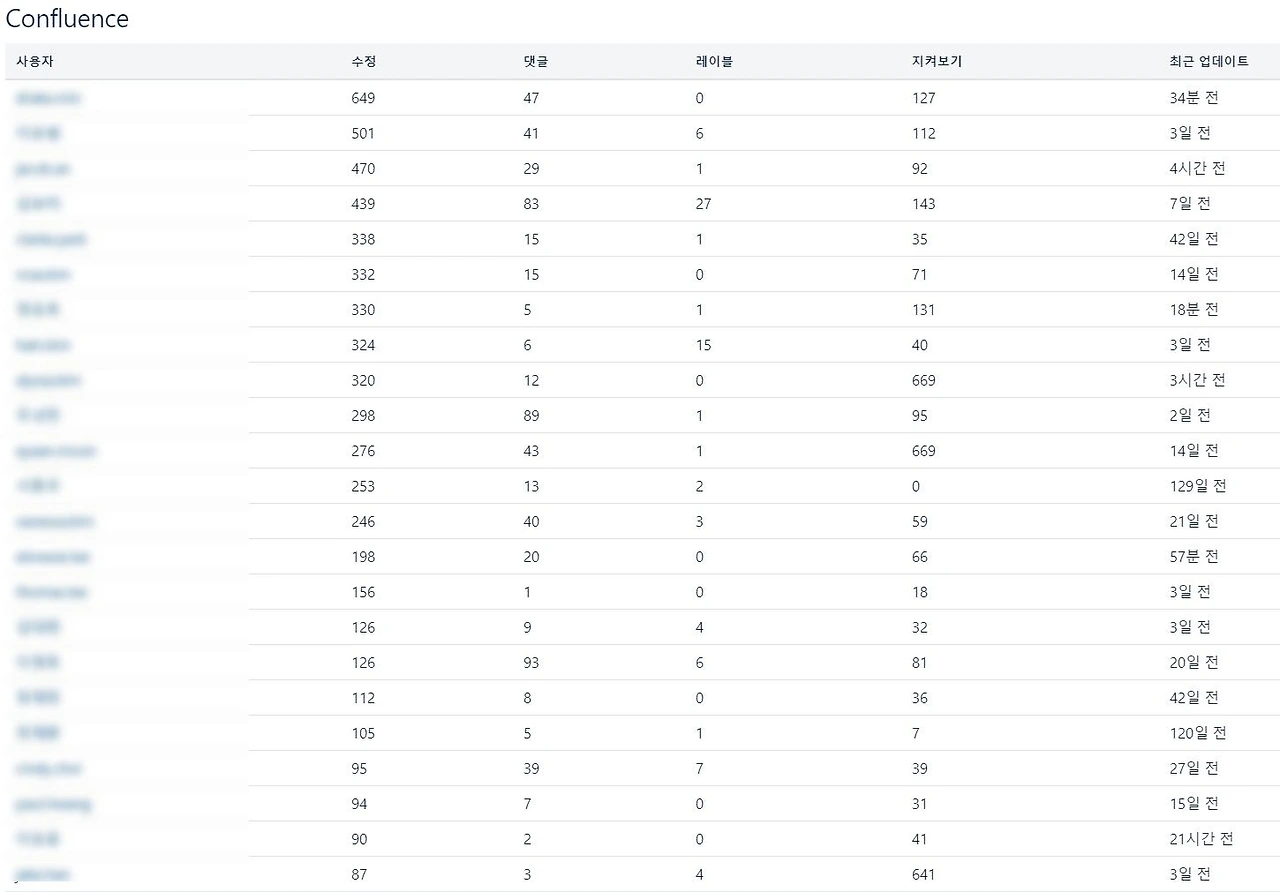This screenshot has height=892, width=1280.
Task: Sort table by the 사용자 column header
Action: 34,61
